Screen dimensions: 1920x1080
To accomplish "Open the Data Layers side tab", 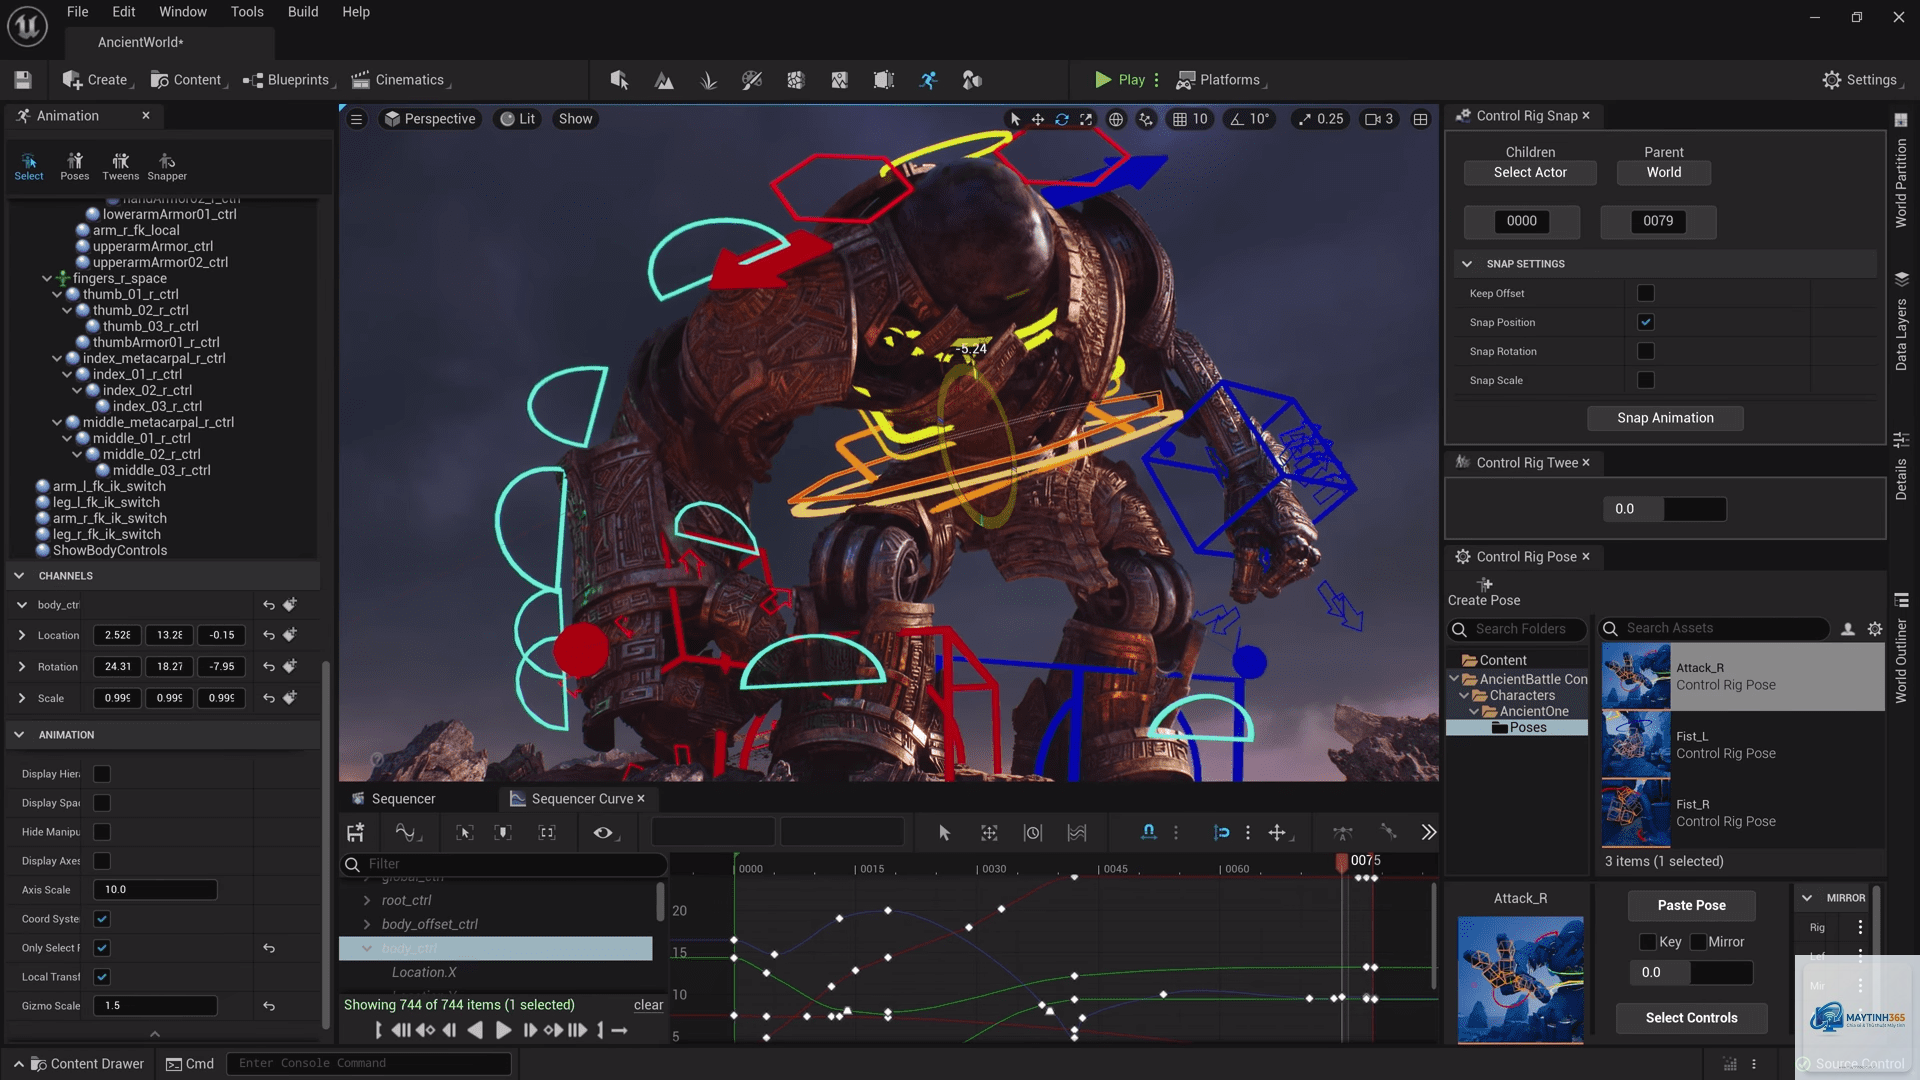I will 1901,322.
